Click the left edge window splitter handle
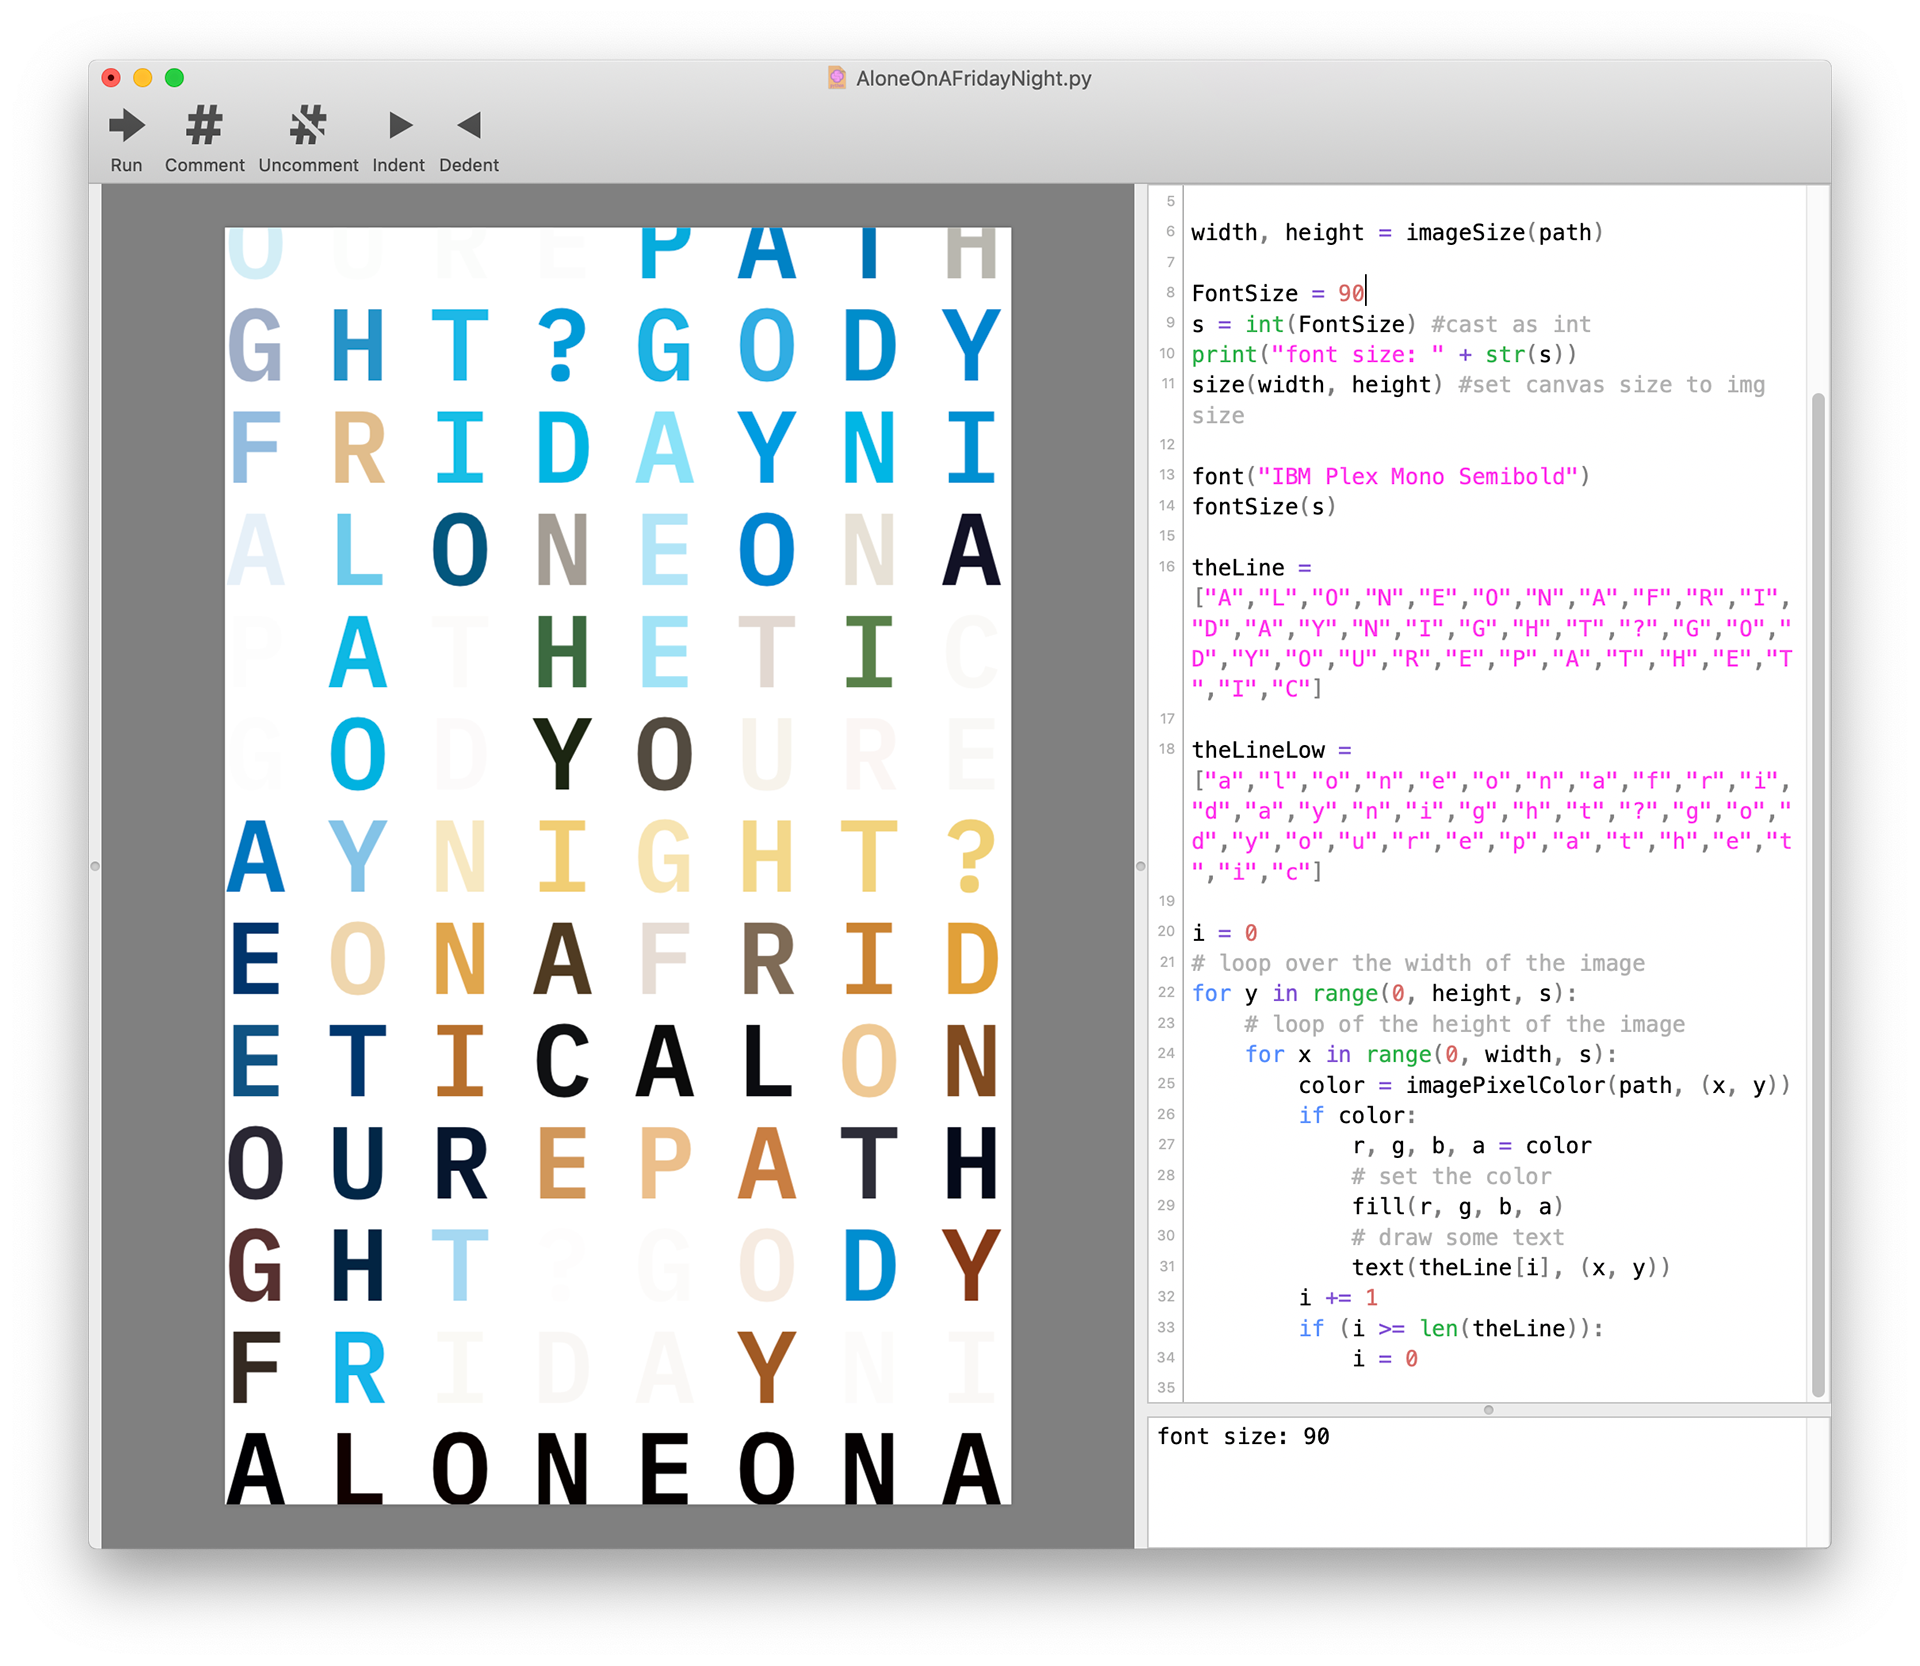This screenshot has height=1666, width=1920. pyautogui.click(x=95, y=866)
